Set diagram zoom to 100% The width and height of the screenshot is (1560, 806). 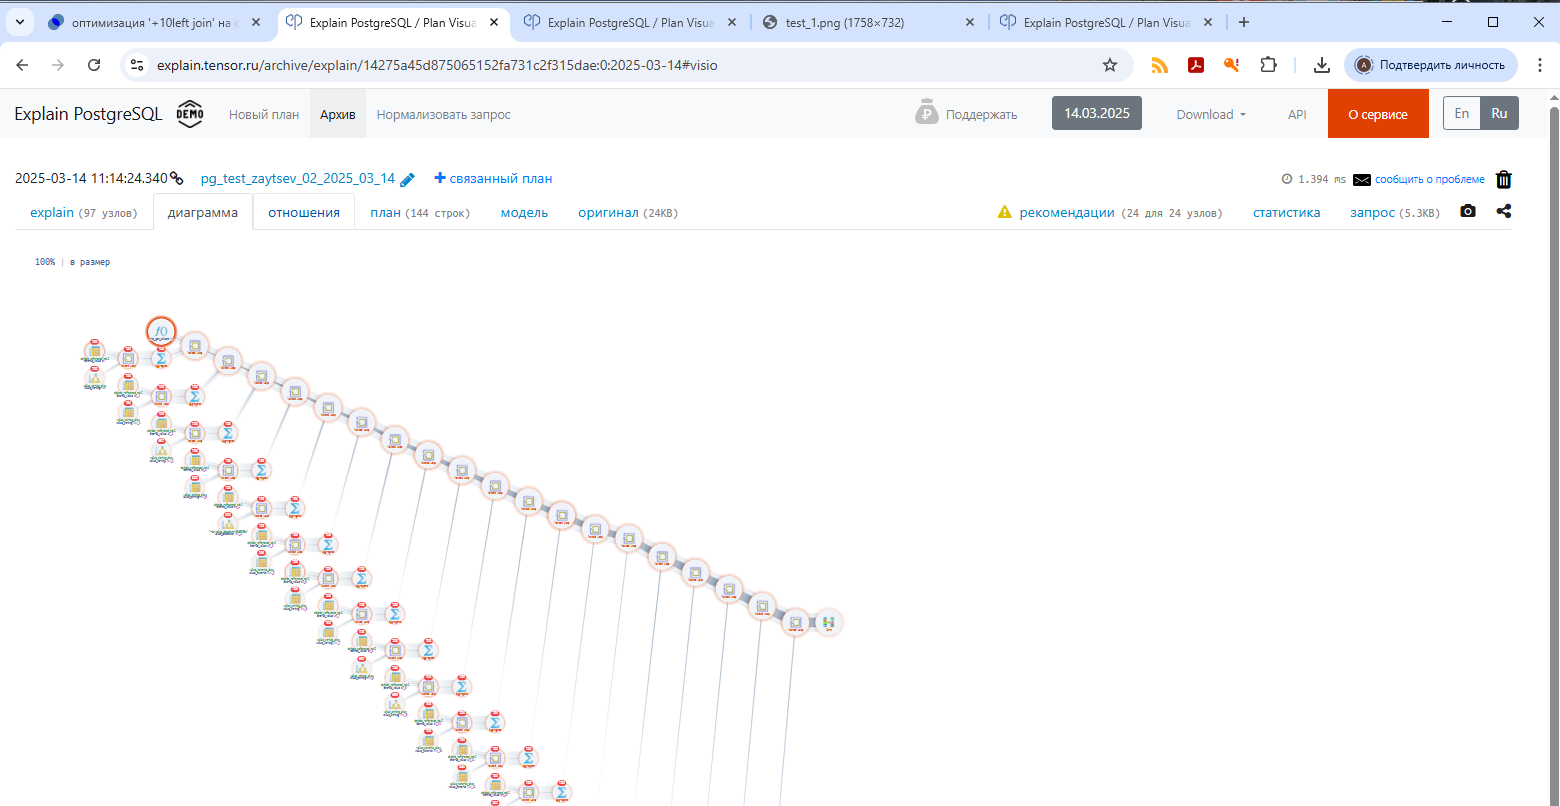(45, 262)
